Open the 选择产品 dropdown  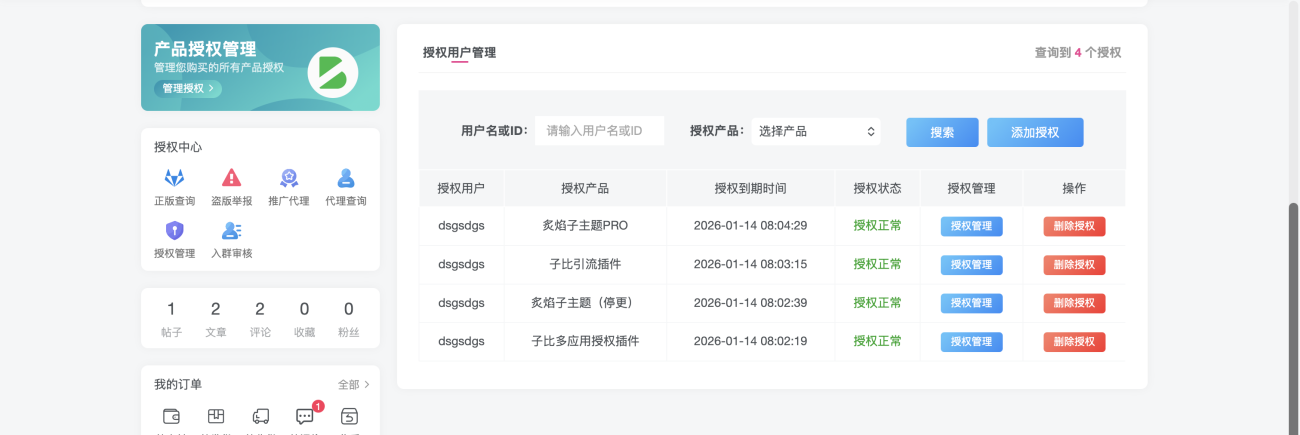(816, 131)
